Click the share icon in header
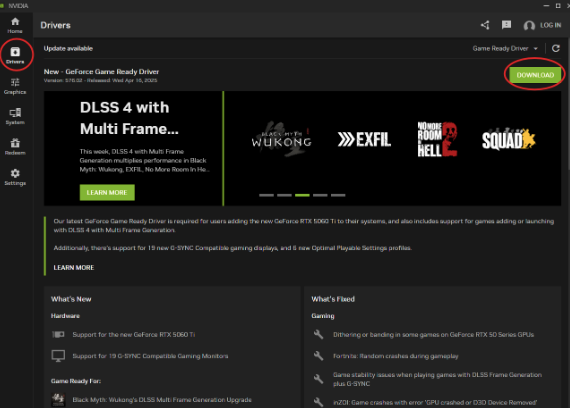Screen dimensions: 570x408 tap(485, 25)
